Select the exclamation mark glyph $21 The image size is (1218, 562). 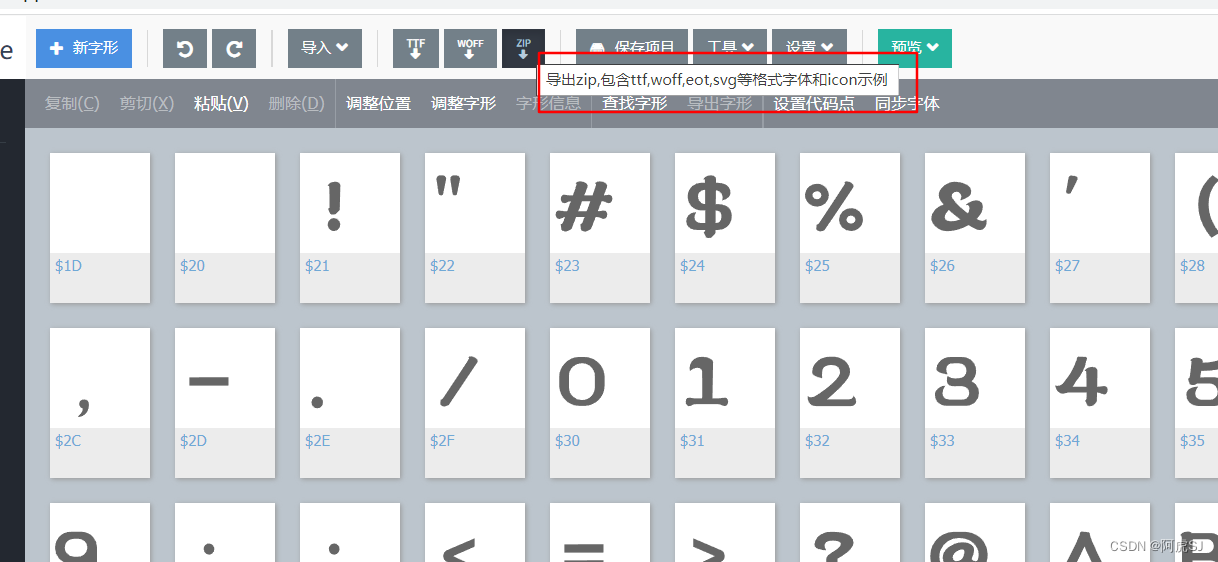350,228
